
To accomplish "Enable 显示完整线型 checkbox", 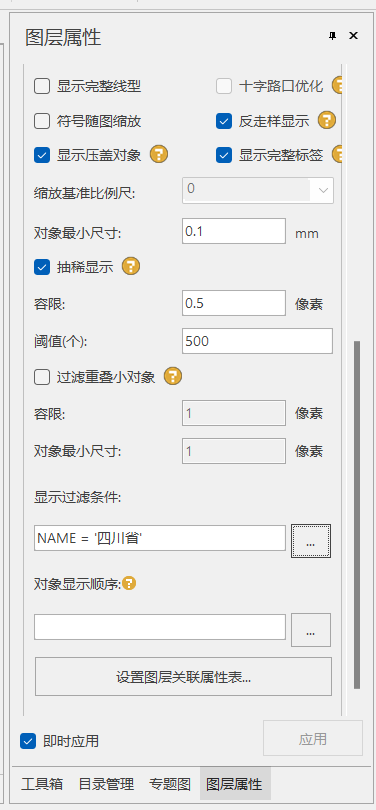I will pos(42,86).
